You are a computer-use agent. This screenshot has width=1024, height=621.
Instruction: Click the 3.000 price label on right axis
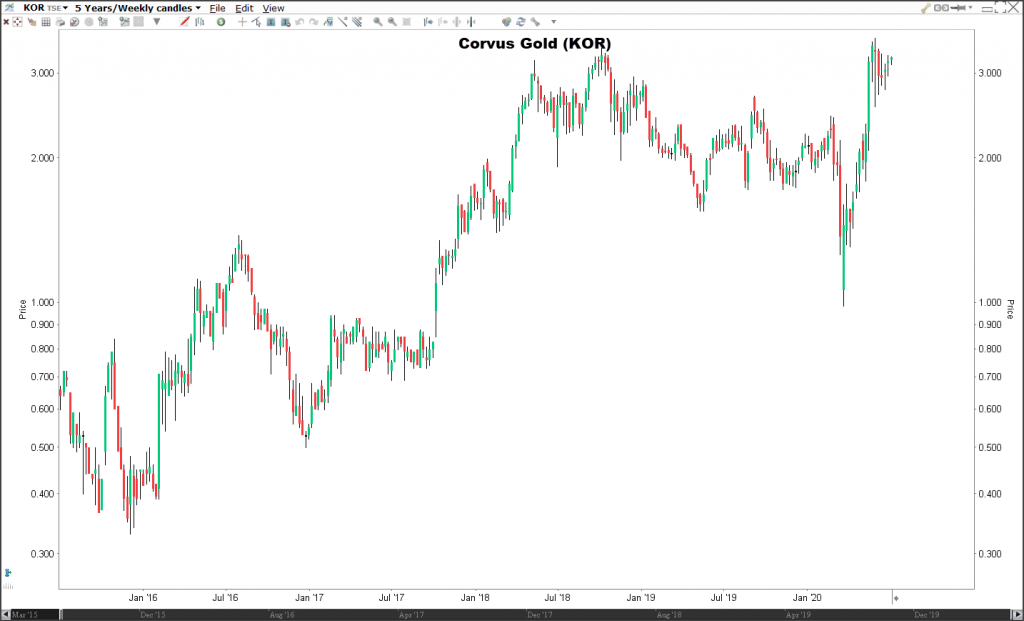pyautogui.click(x=989, y=73)
